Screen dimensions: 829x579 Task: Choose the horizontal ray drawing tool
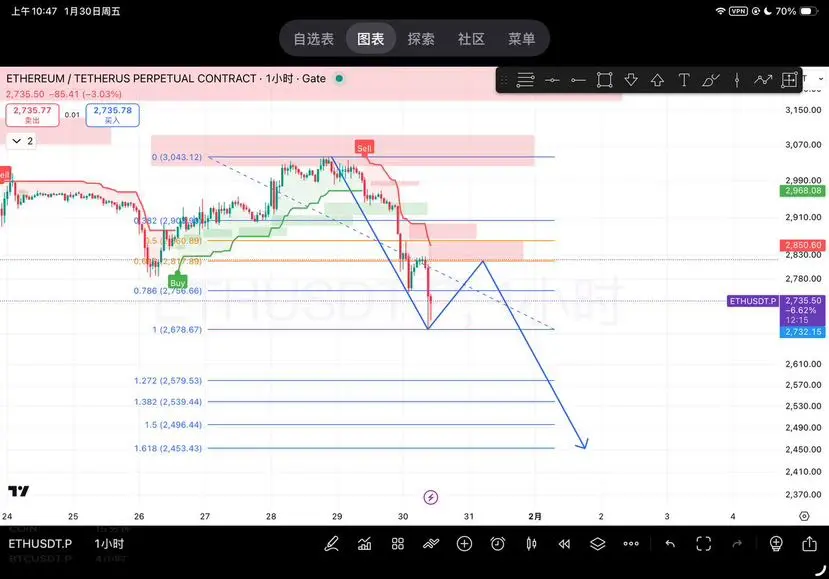pos(578,80)
